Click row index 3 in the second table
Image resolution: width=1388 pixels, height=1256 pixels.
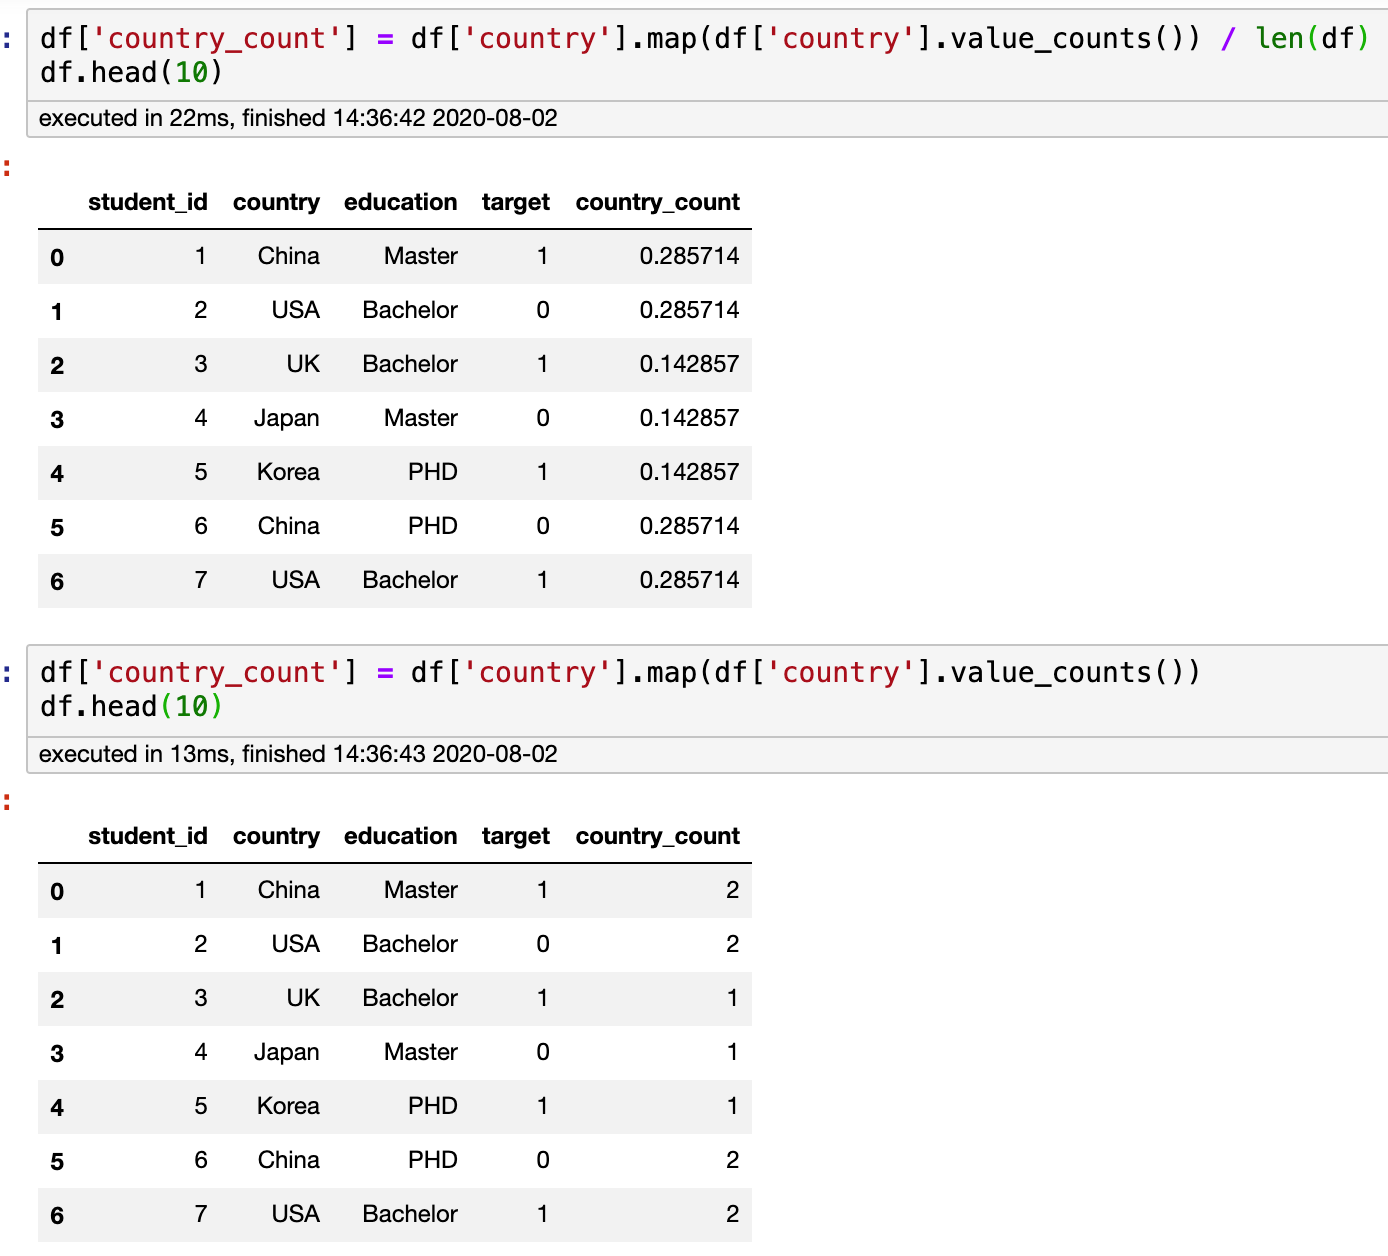coord(57,1053)
